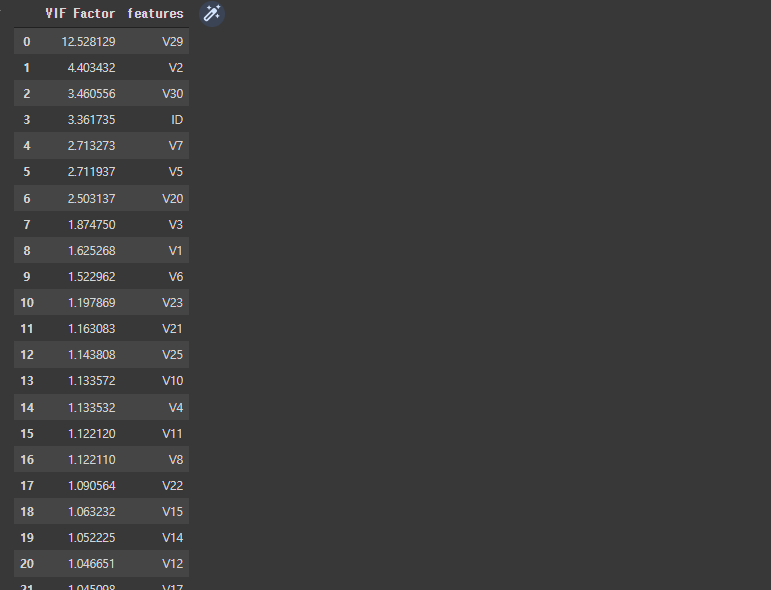Viewport: 771px width, 590px height.
Task: Click feature cell V3
Action: (176, 225)
